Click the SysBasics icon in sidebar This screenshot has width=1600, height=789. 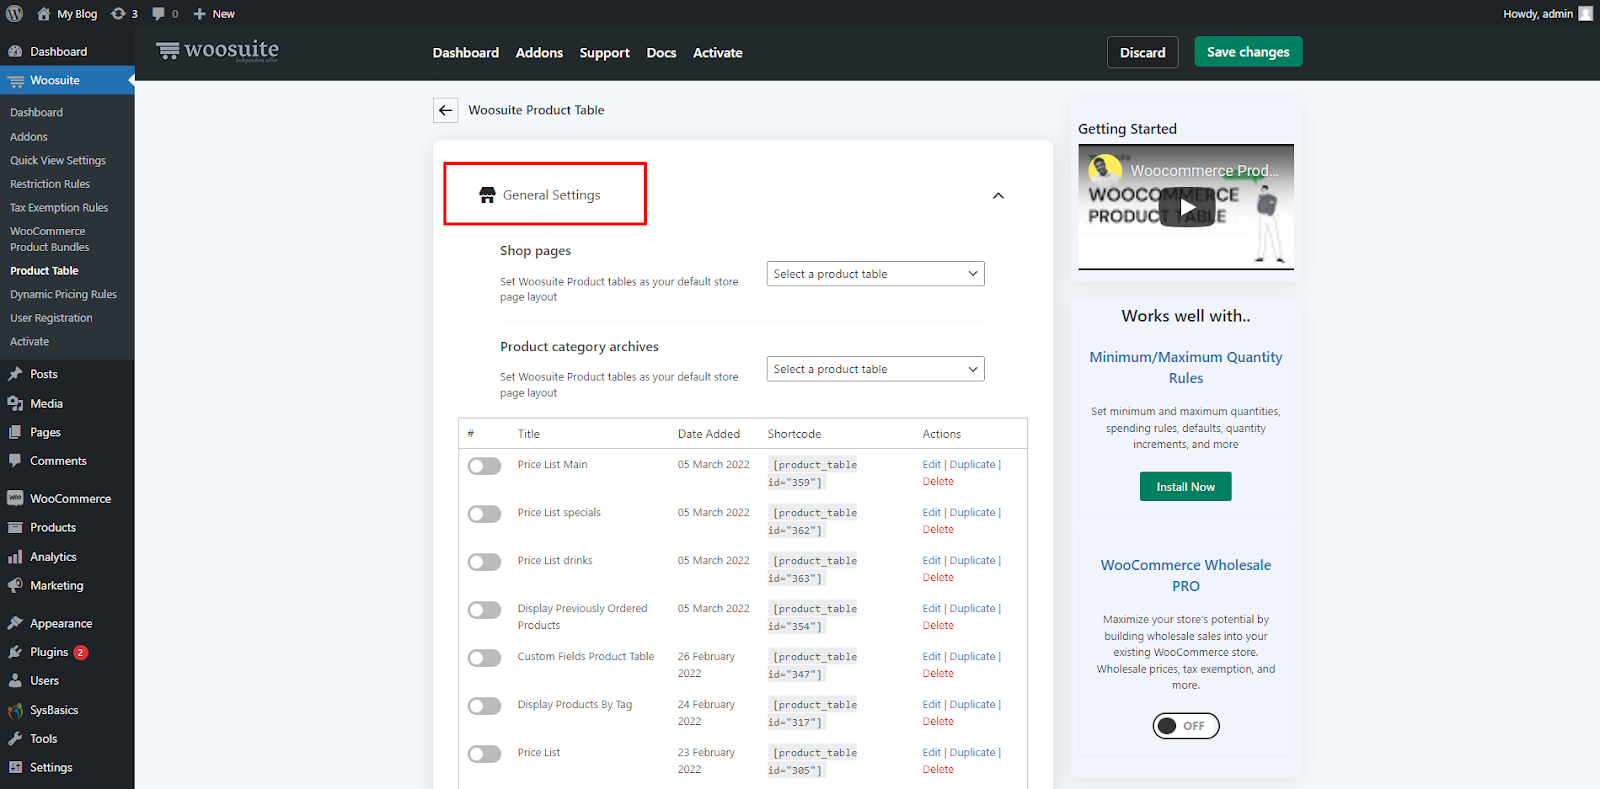coord(15,710)
